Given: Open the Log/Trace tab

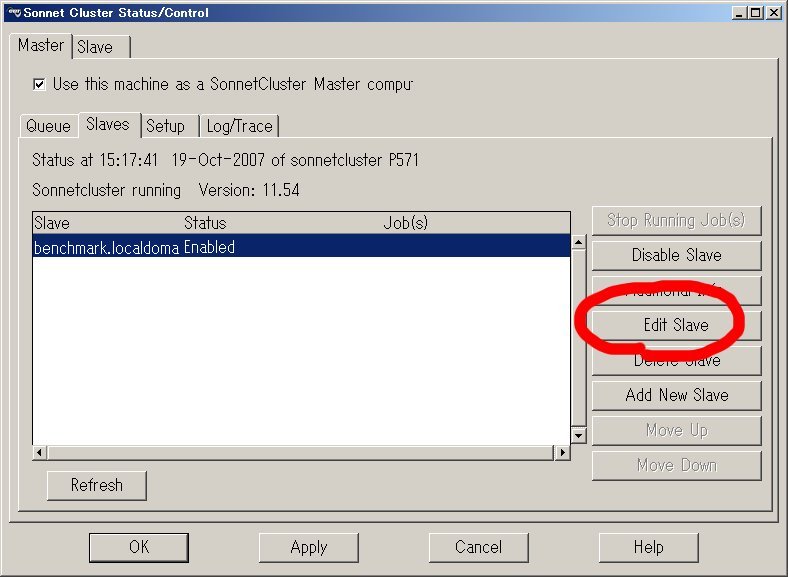Looking at the screenshot, I should [x=239, y=126].
